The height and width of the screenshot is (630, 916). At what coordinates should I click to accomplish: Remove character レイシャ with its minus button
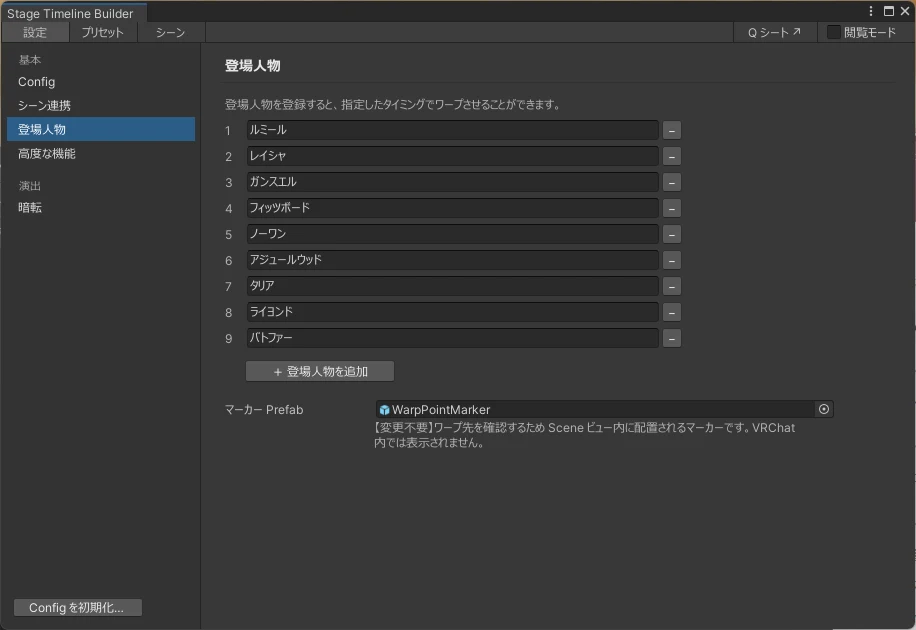[x=672, y=156]
